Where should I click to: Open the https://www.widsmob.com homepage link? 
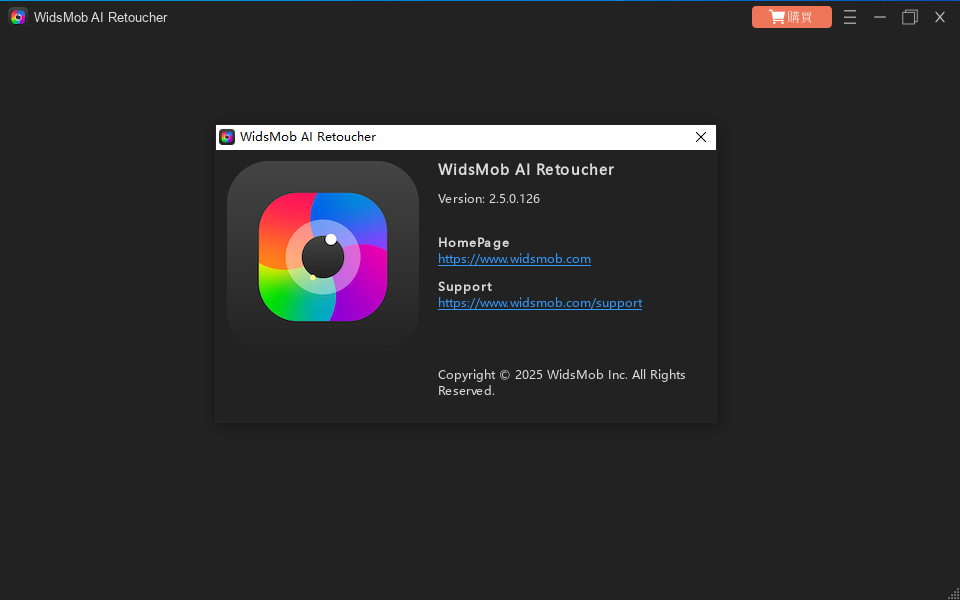[x=514, y=259]
